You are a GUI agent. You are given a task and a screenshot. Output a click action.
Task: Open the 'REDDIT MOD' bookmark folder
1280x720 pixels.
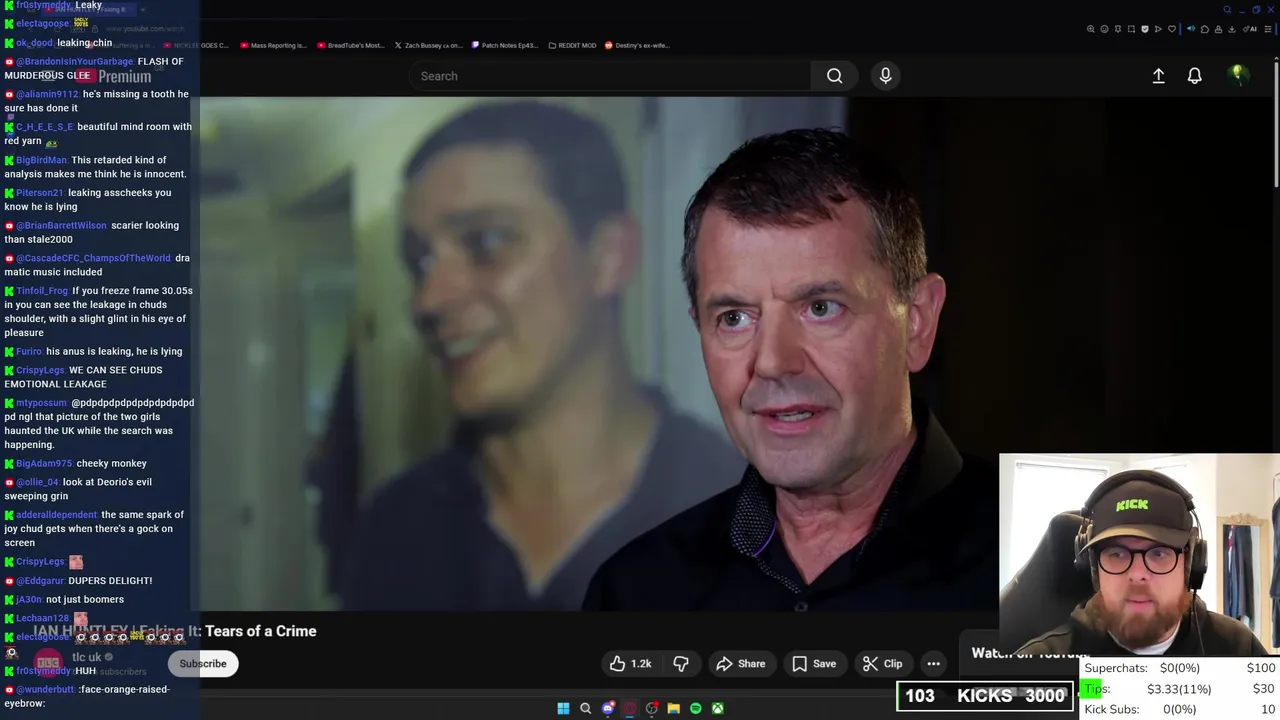coord(572,45)
